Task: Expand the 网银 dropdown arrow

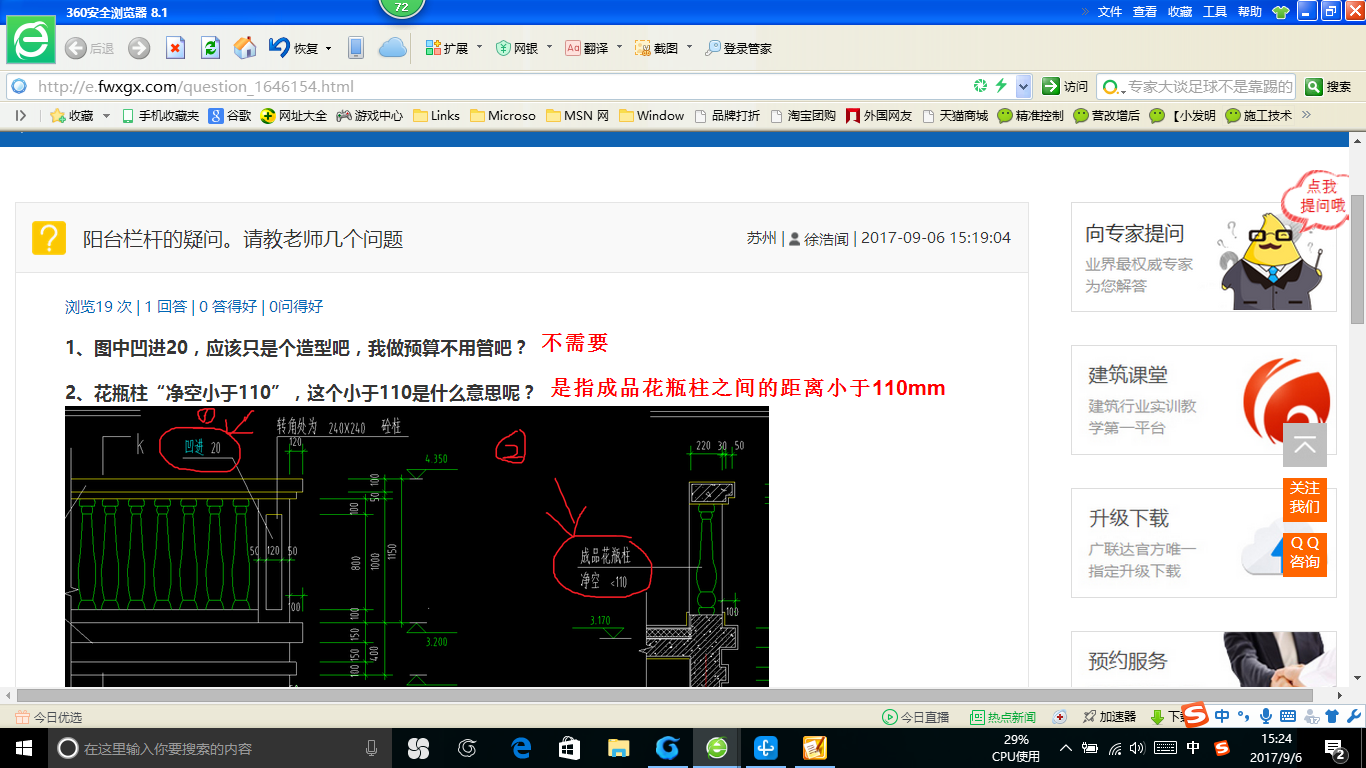Action: (x=549, y=47)
